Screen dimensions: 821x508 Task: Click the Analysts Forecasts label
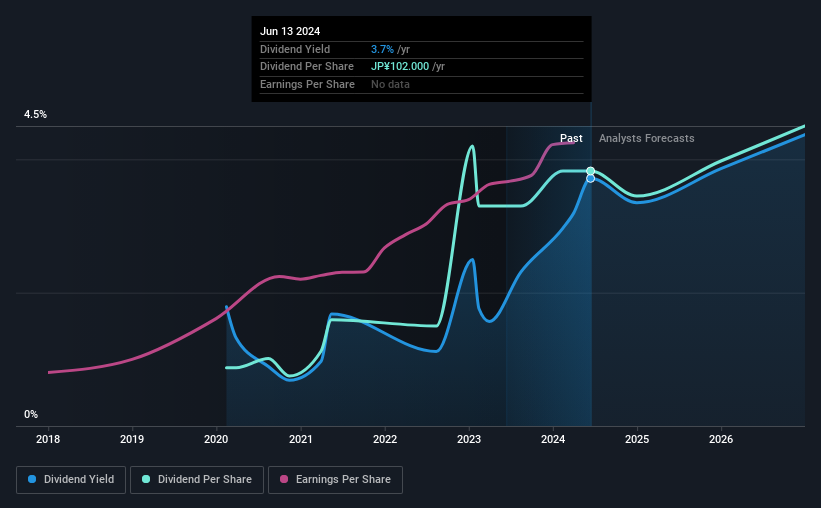click(x=647, y=138)
